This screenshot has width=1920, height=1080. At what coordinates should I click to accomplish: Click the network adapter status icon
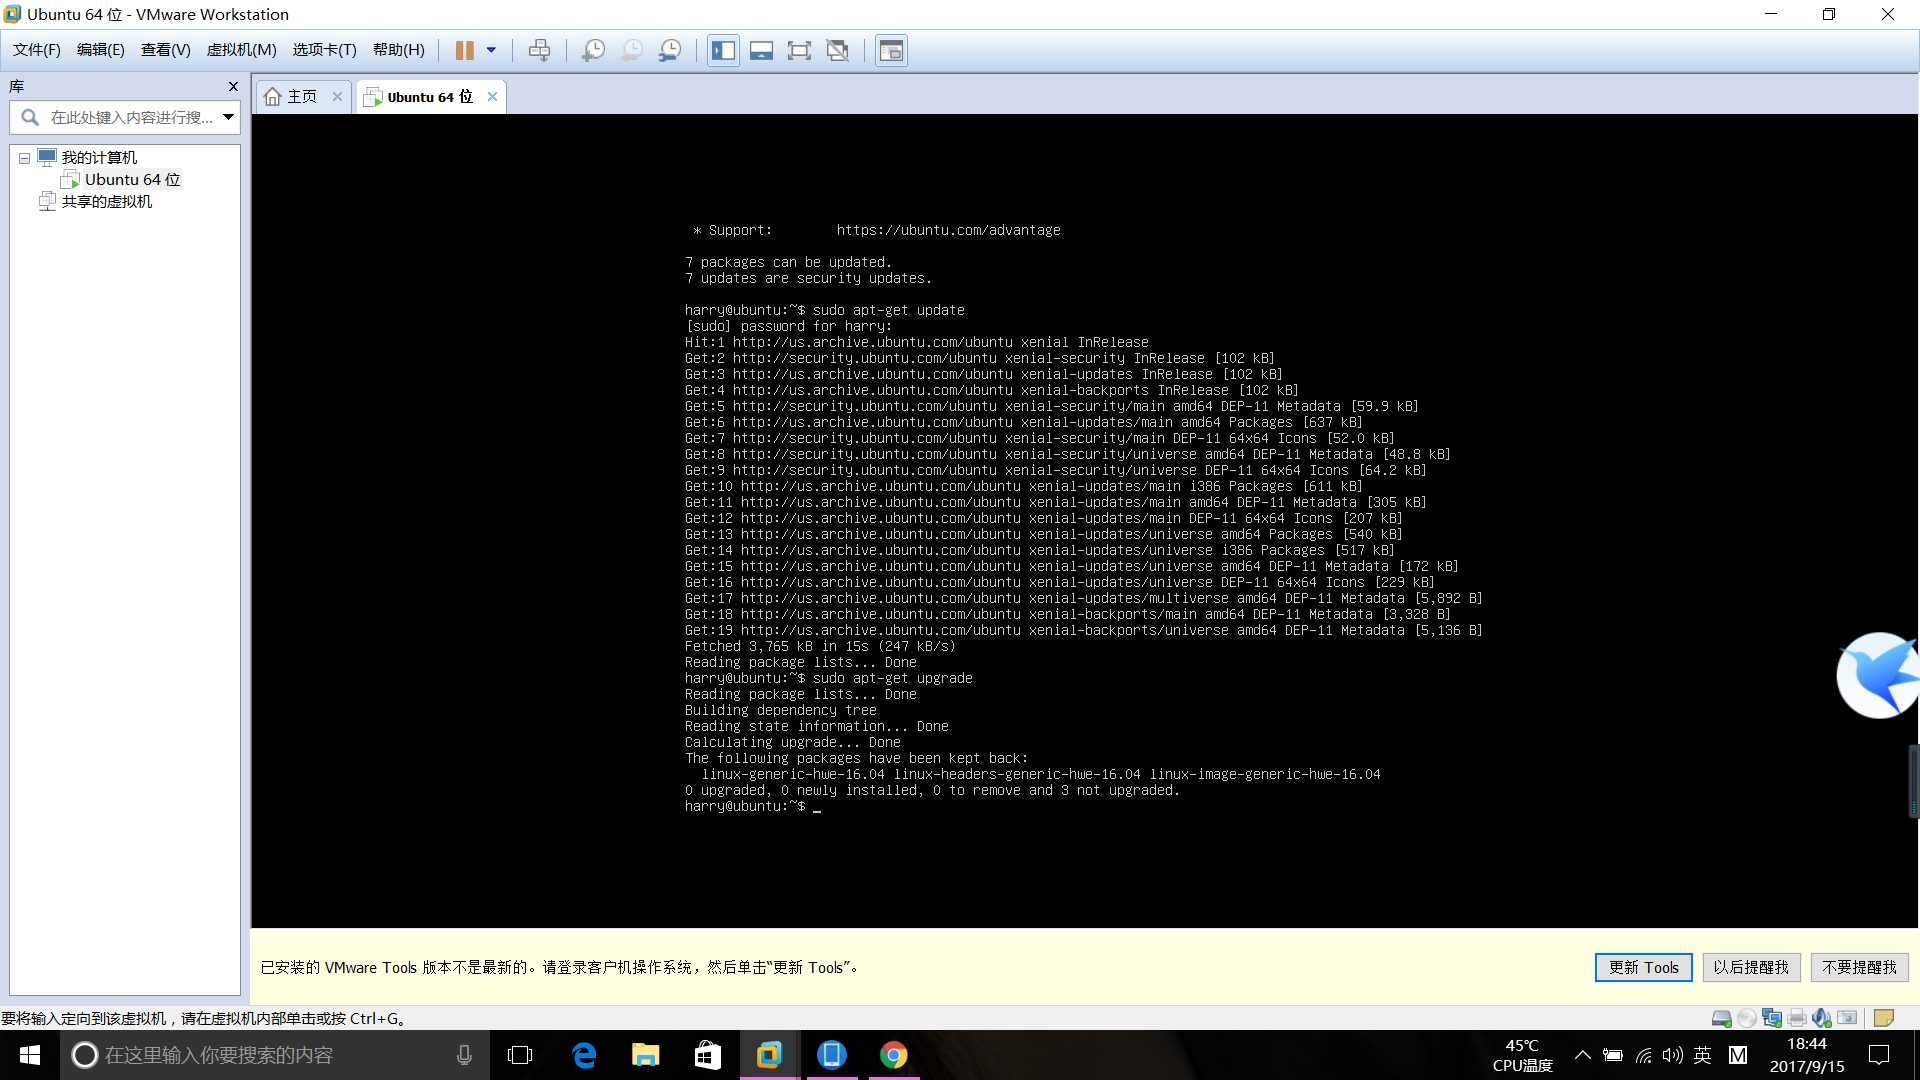[1771, 1018]
